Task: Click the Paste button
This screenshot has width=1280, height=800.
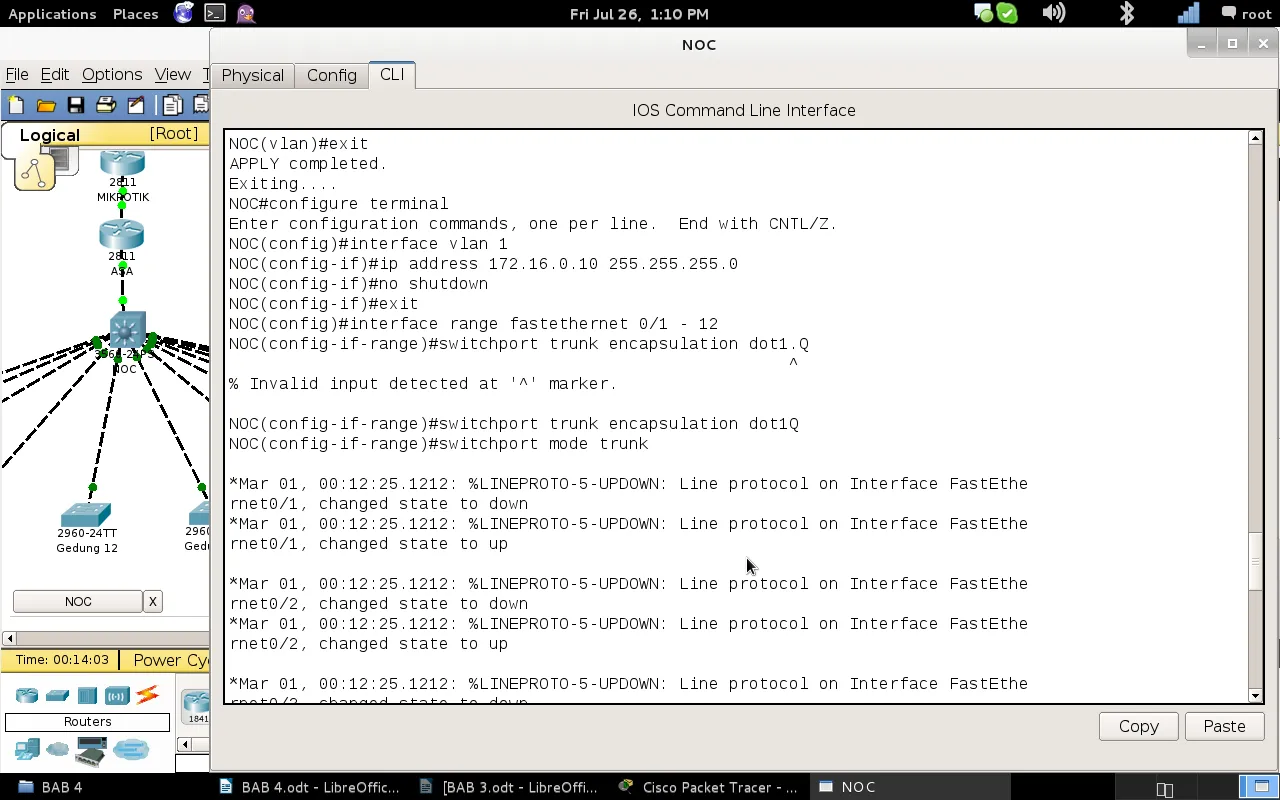Action: point(1224,726)
